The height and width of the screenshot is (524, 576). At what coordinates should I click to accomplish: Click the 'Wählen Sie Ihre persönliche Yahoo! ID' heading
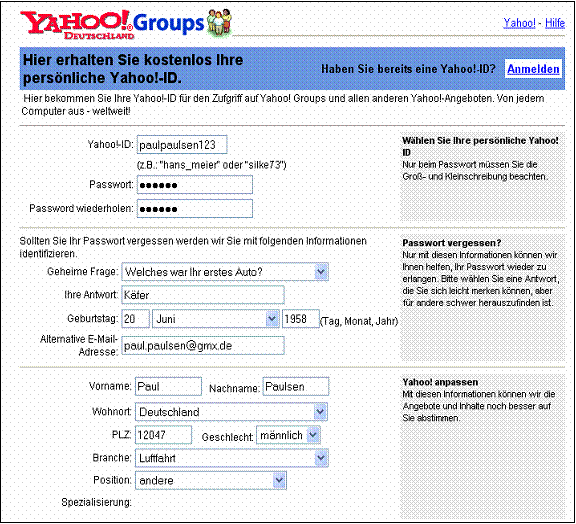point(480,146)
